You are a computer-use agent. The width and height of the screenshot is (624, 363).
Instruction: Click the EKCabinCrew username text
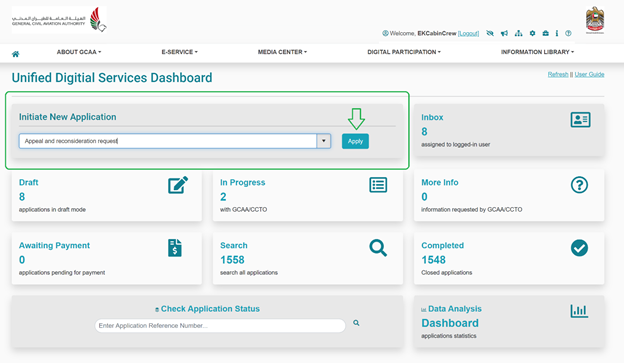437,33
